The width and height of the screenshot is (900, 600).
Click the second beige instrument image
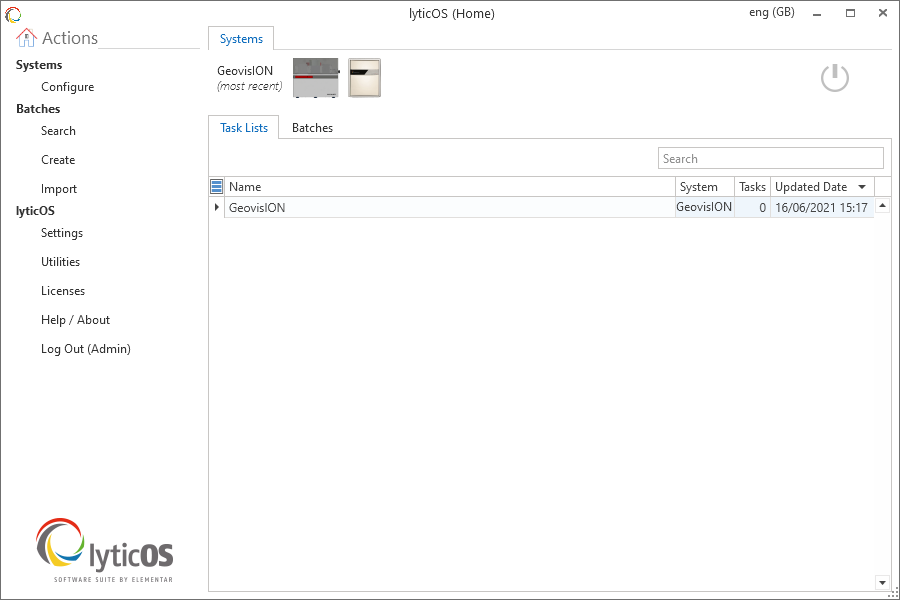(x=364, y=78)
